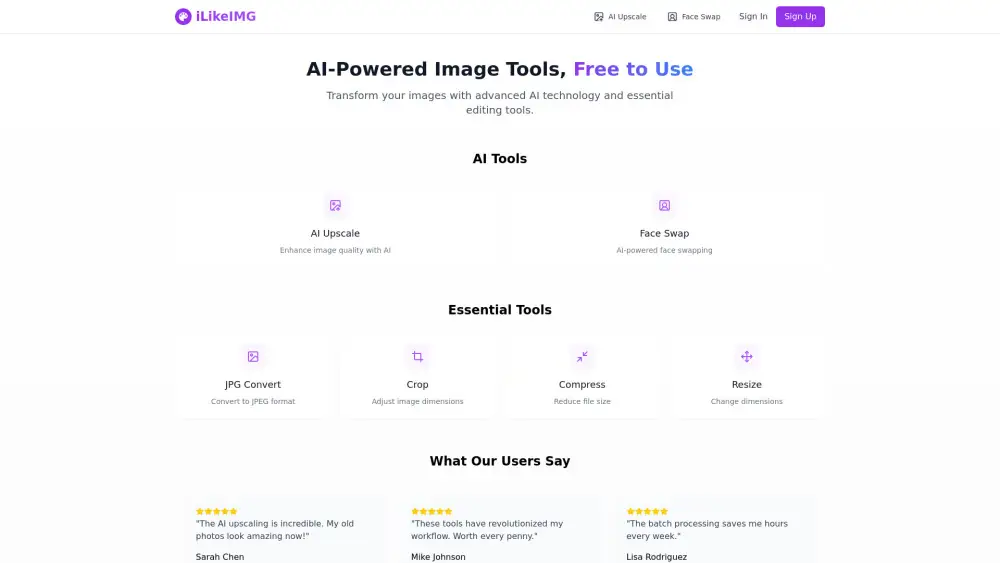Click the Face Swap icon in navbar
Image resolution: width=1000 pixels, height=563 pixels.
click(672, 17)
